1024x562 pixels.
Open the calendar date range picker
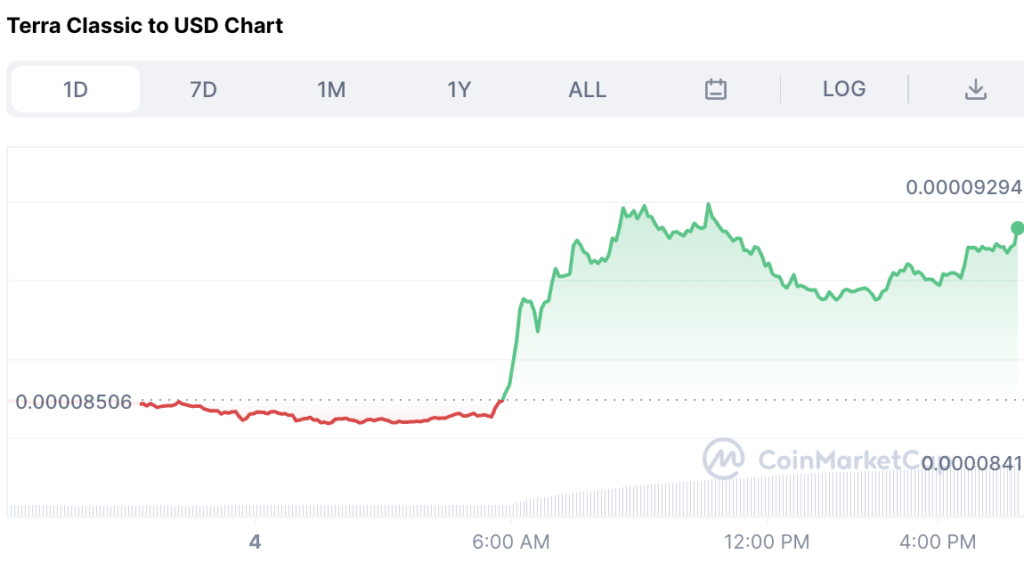pyautogui.click(x=715, y=89)
